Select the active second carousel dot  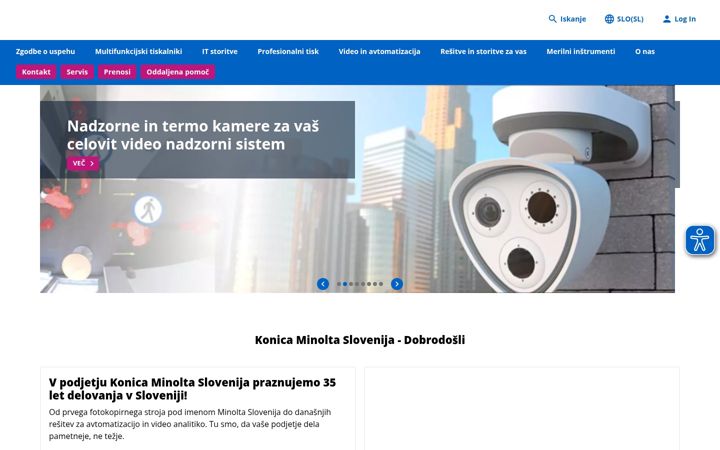(x=345, y=284)
